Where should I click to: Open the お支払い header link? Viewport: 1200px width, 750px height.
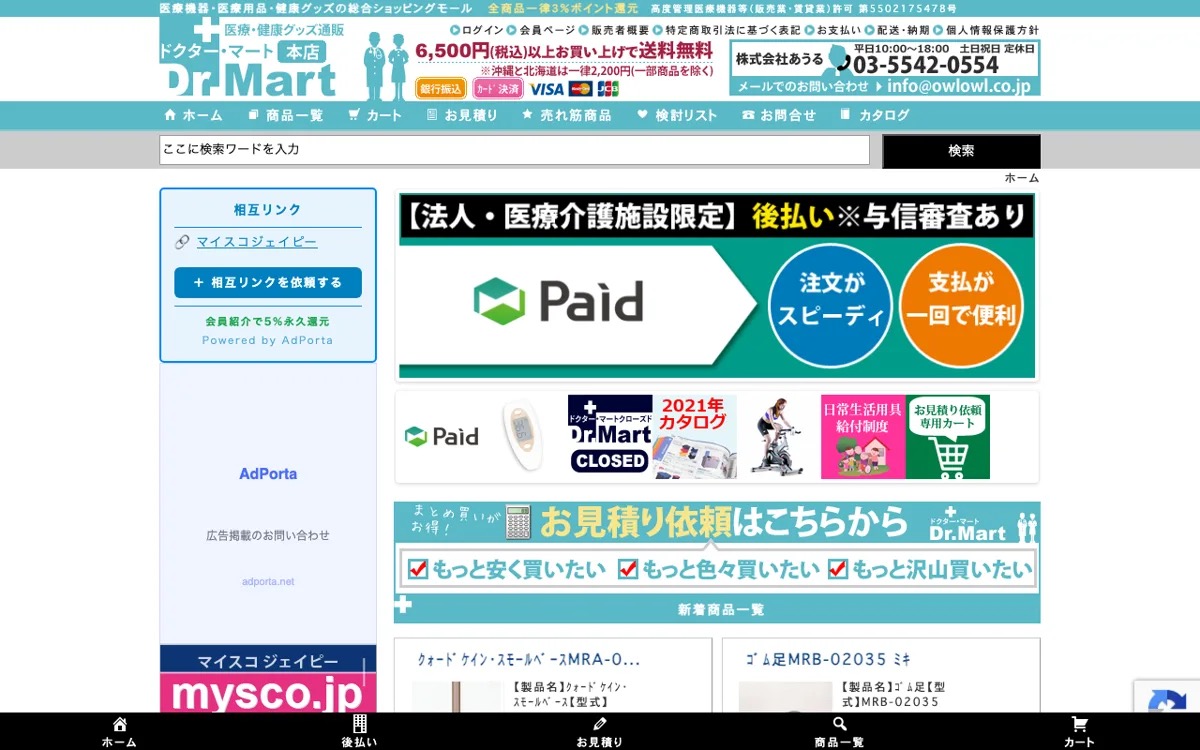pyautogui.click(x=832, y=30)
